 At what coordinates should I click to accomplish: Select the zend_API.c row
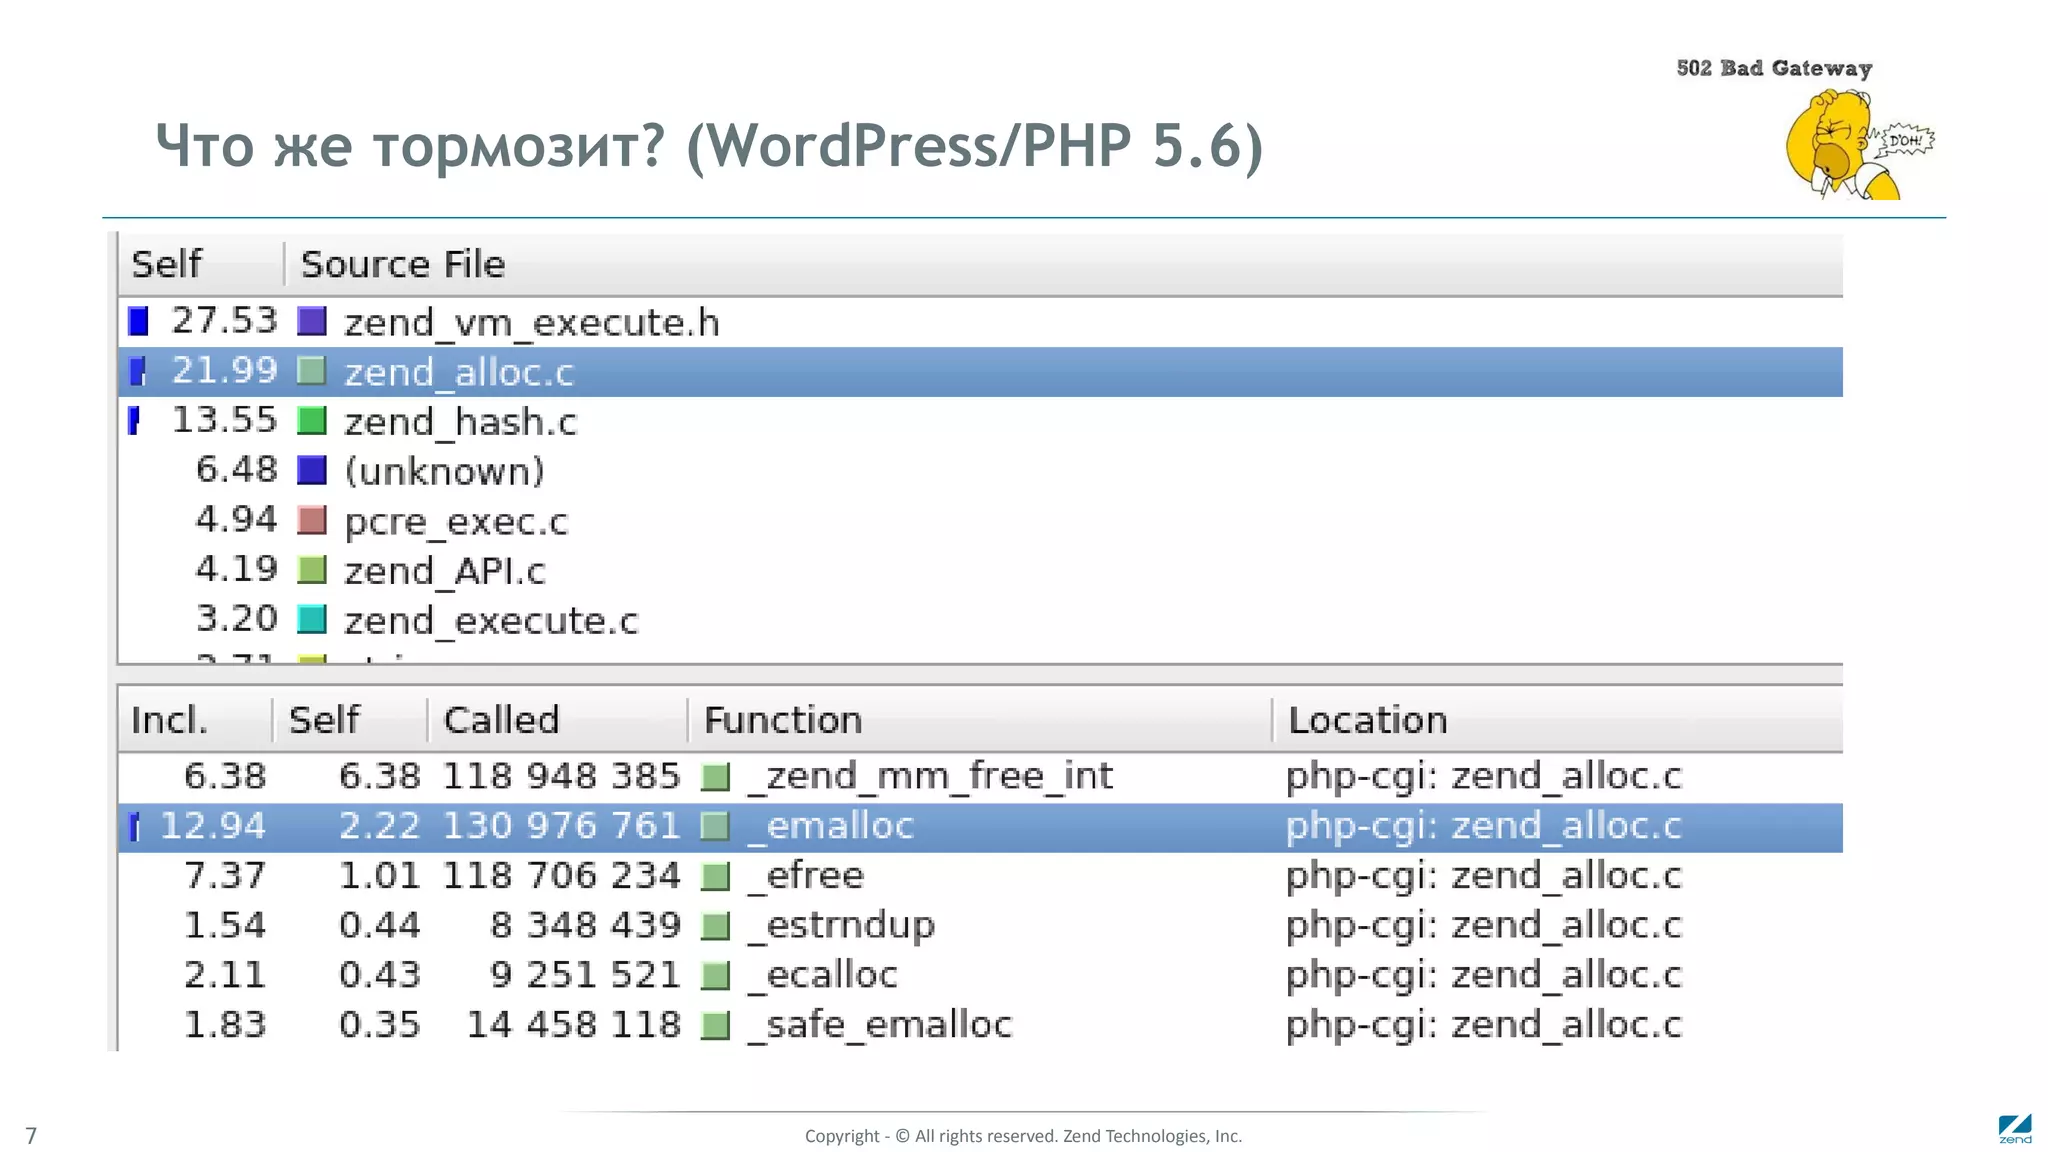coord(980,570)
